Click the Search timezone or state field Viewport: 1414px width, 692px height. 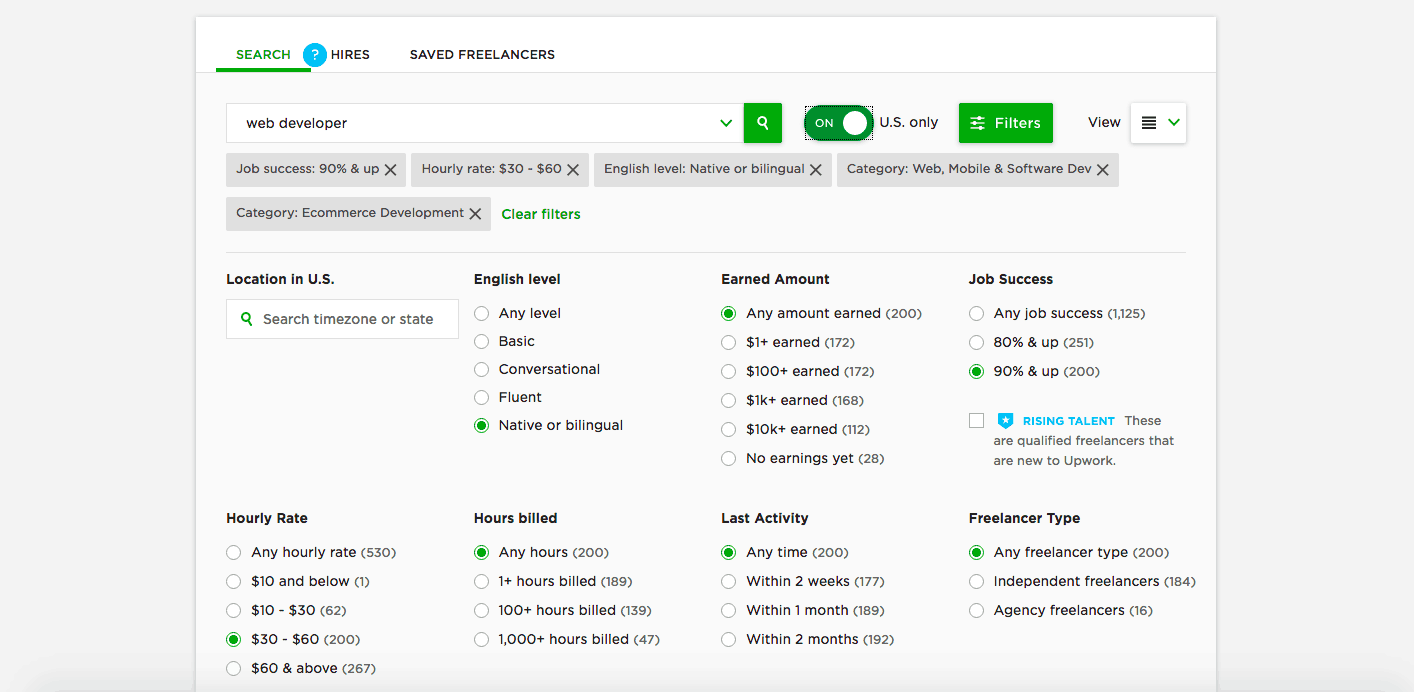click(342, 319)
